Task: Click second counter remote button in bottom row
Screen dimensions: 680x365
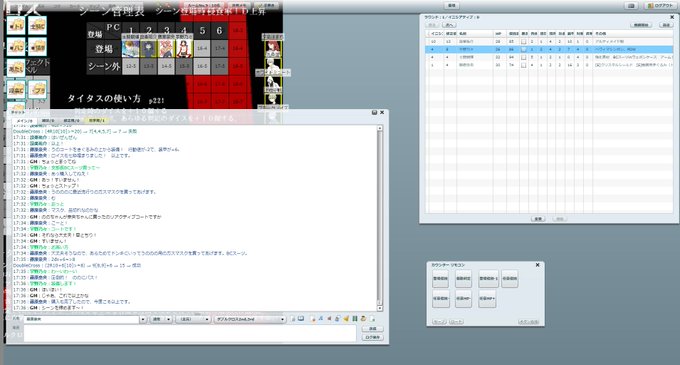Action: coord(464,299)
